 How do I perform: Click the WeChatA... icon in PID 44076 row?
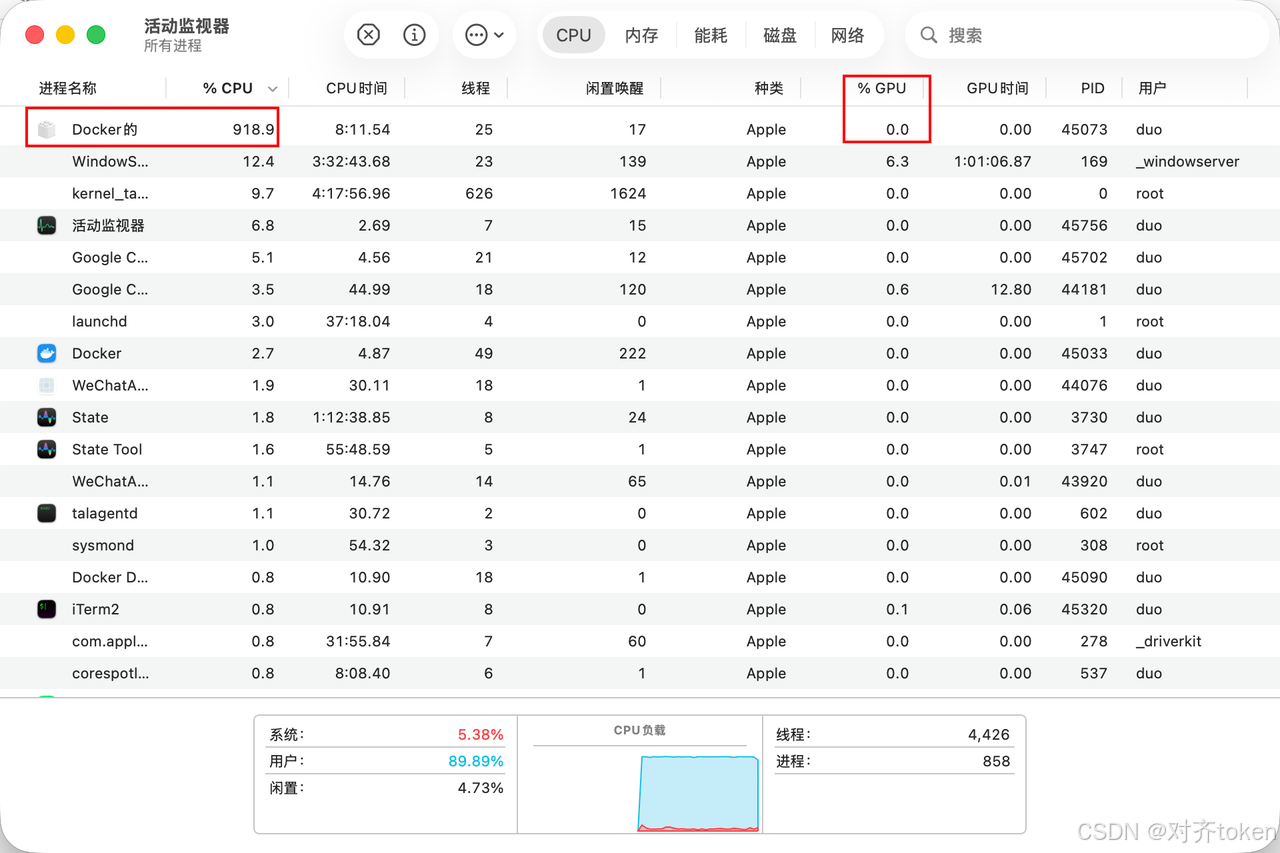coord(47,385)
